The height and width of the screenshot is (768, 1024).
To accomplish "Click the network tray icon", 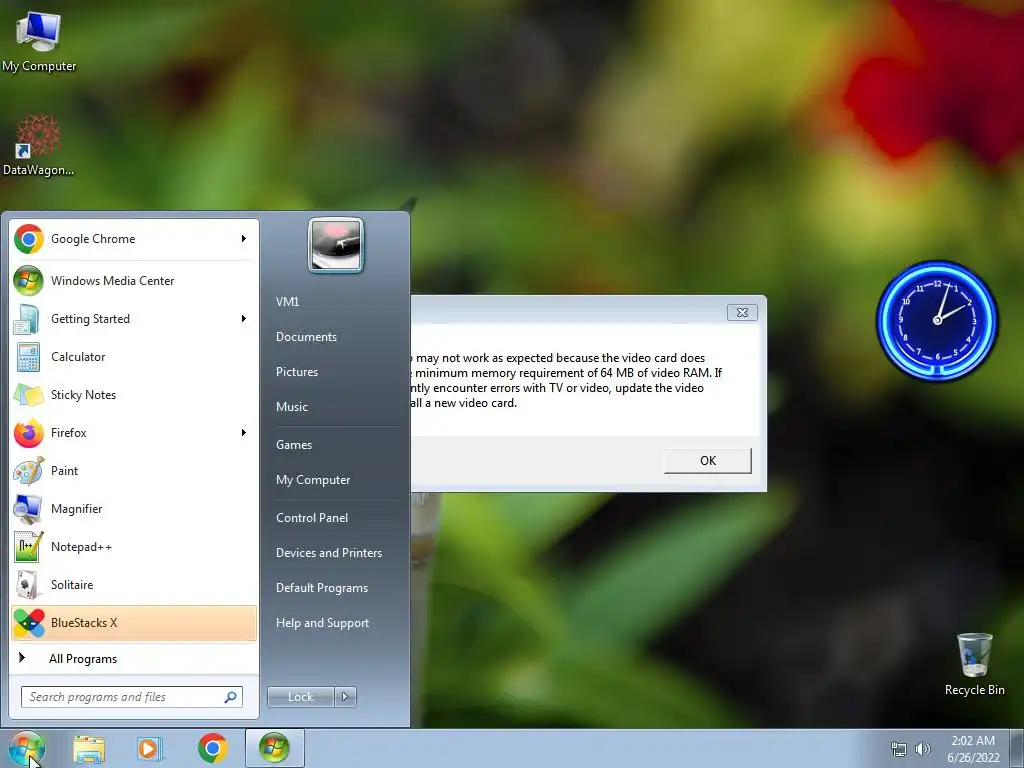I will [899, 749].
